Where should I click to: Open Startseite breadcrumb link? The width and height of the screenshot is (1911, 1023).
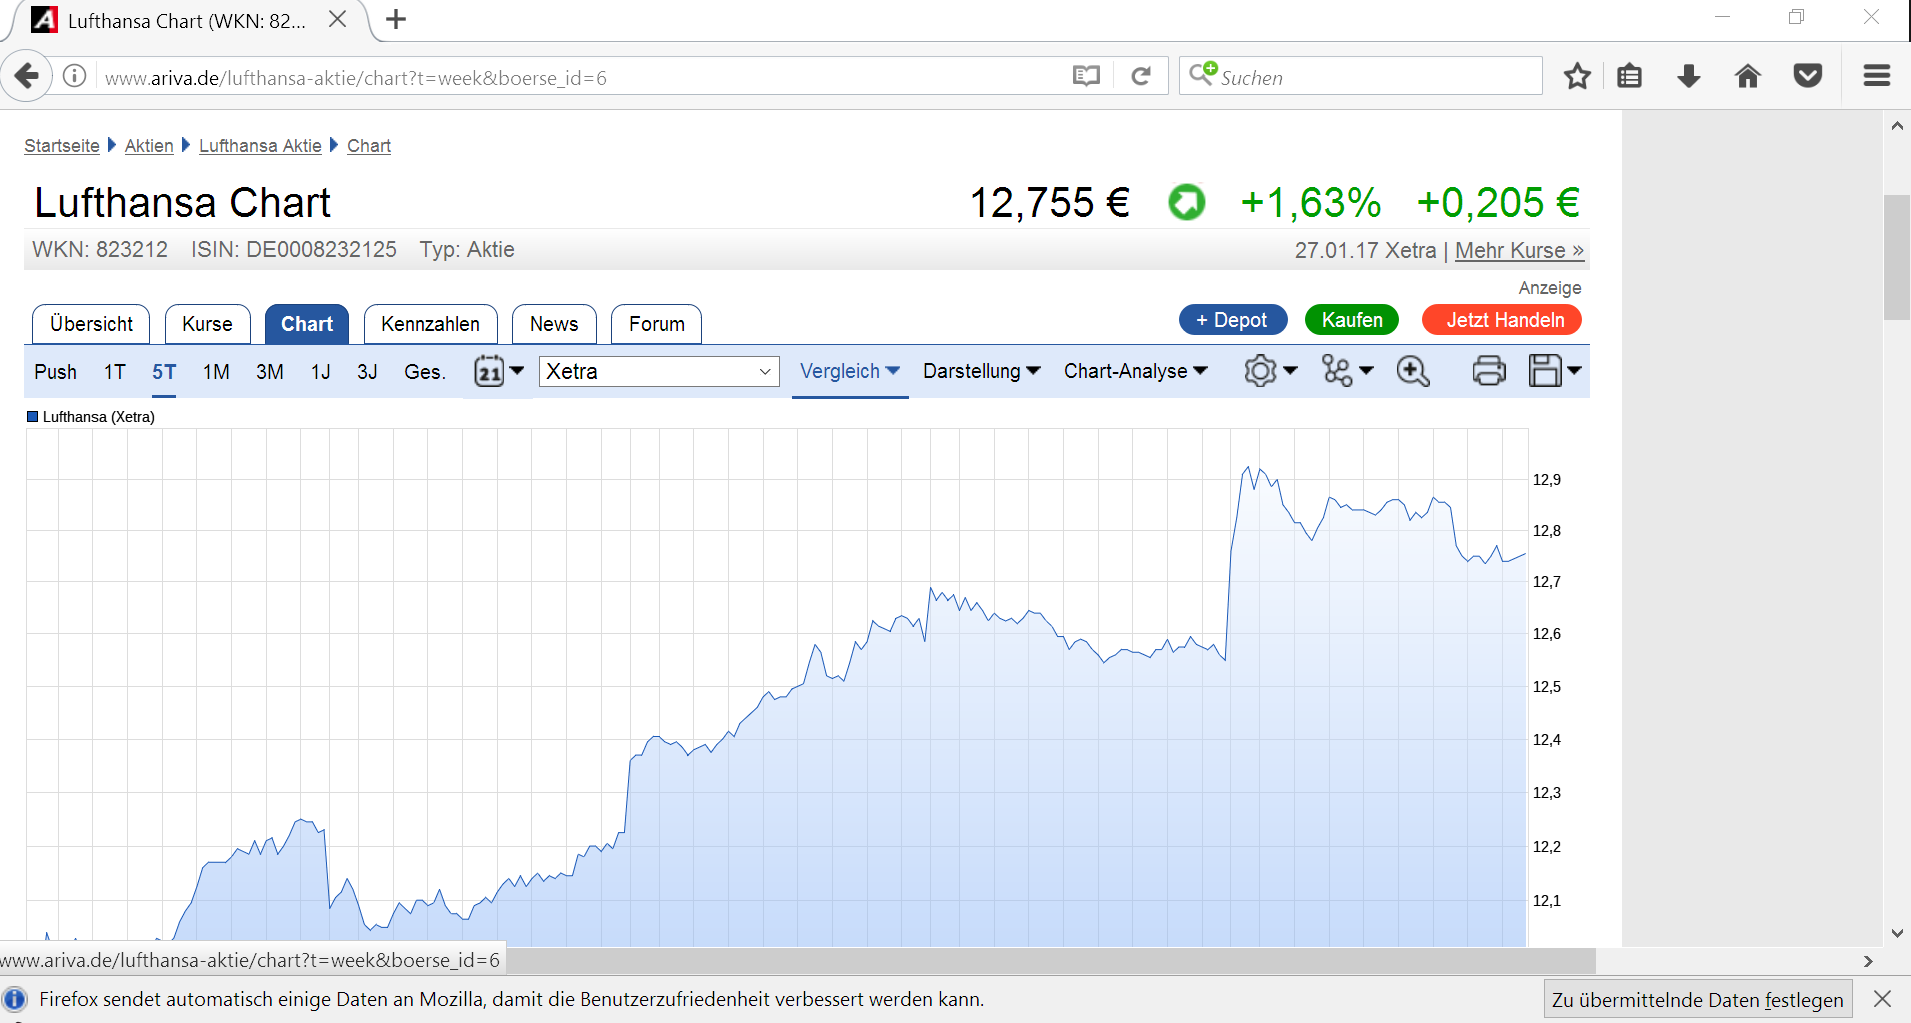[62, 146]
